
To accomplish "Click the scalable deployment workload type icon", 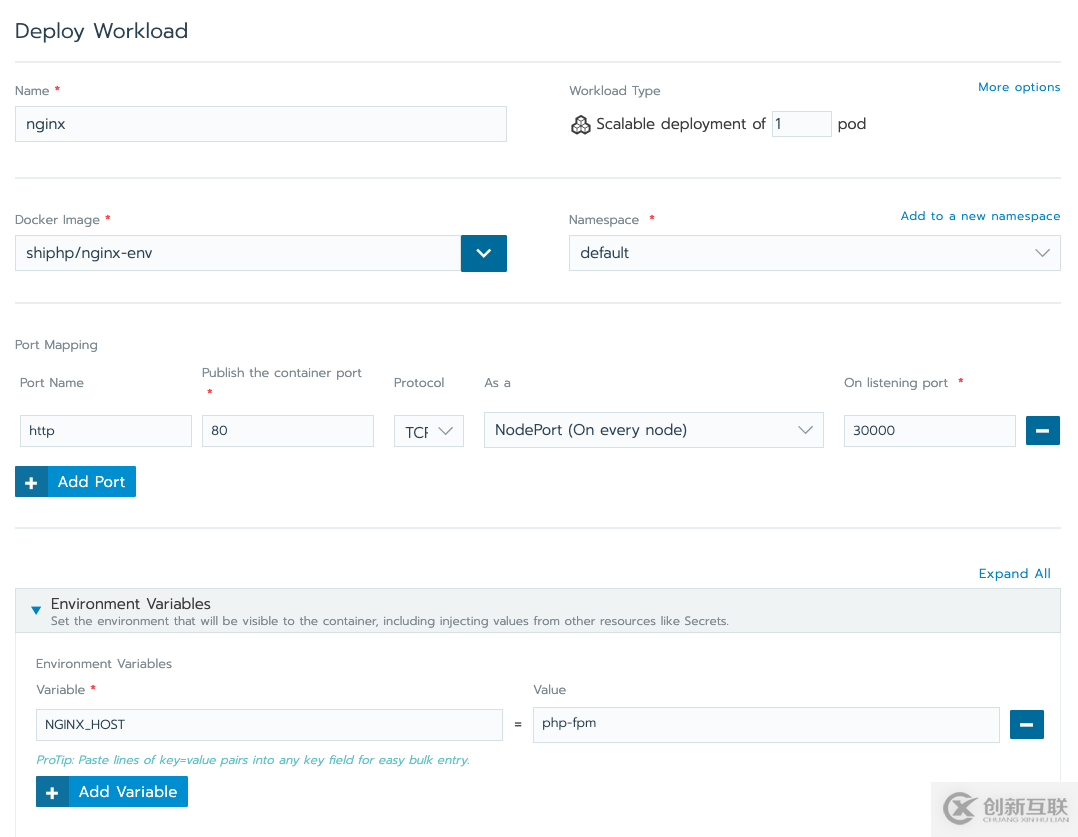I will pos(580,125).
